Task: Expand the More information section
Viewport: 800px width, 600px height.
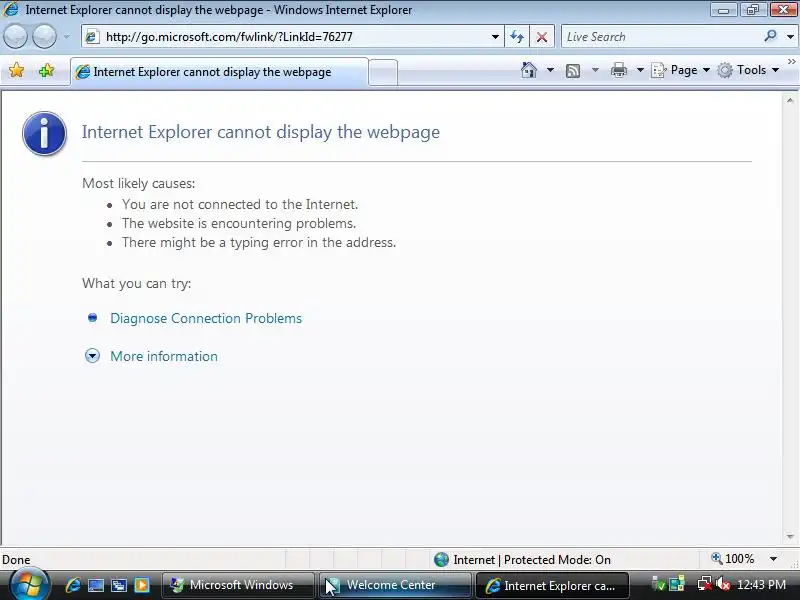Action: tap(164, 356)
